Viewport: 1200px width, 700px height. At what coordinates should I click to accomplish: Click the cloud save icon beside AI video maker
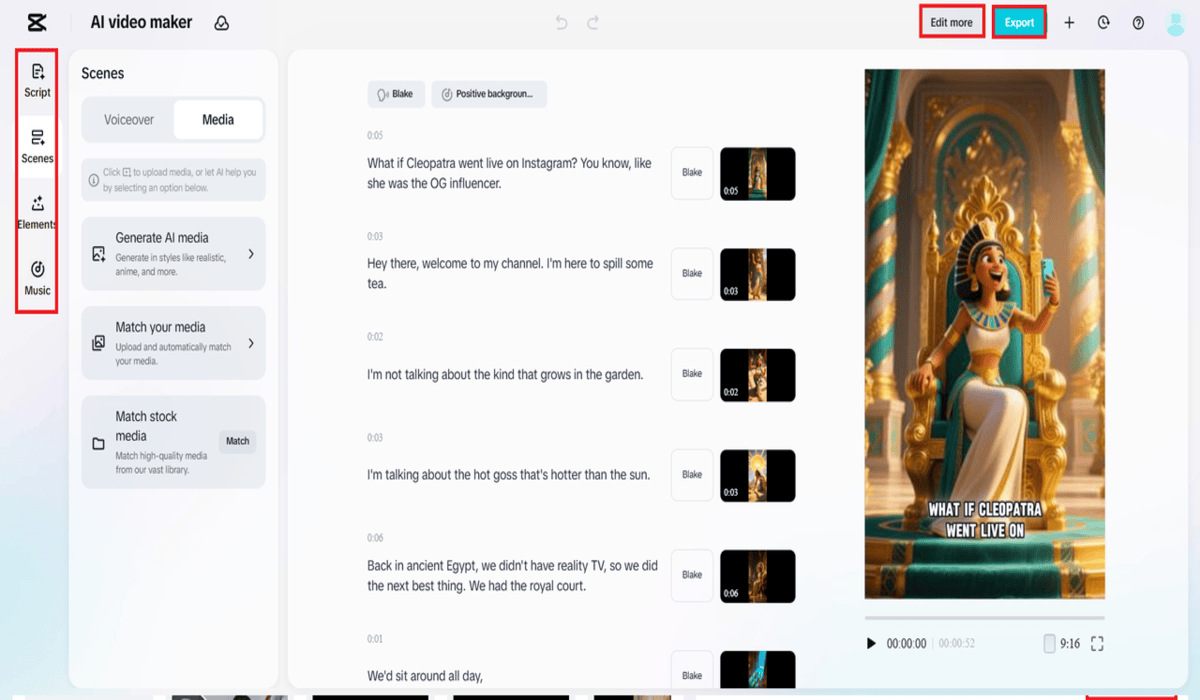click(x=222, y=23)
